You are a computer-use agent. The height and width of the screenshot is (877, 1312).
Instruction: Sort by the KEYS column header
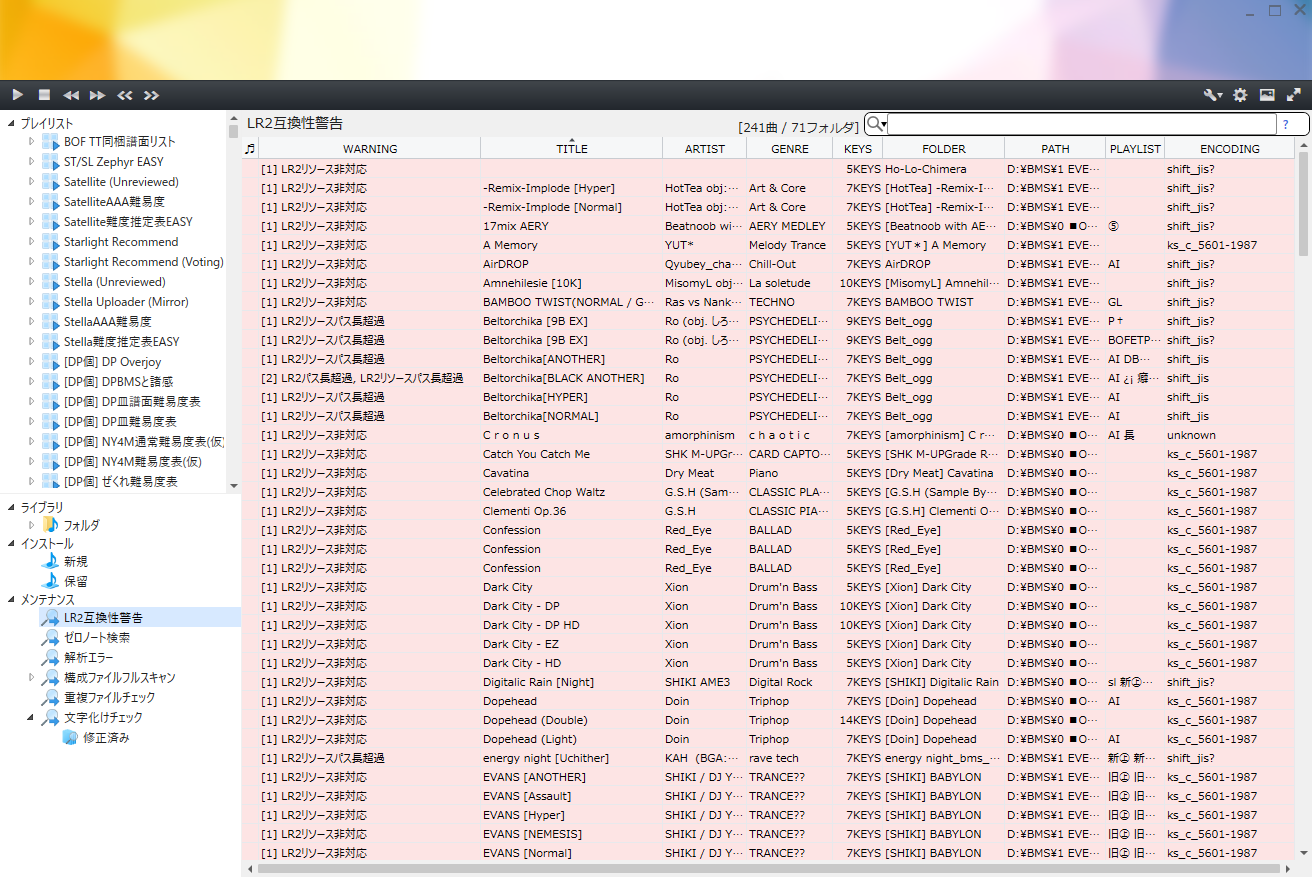pyautogui.click(x=858, y=149)
